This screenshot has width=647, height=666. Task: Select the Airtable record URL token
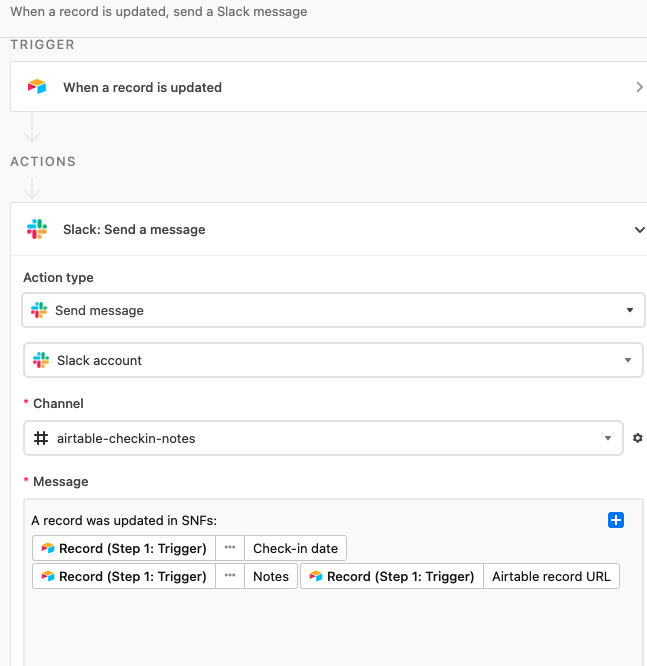551,576
